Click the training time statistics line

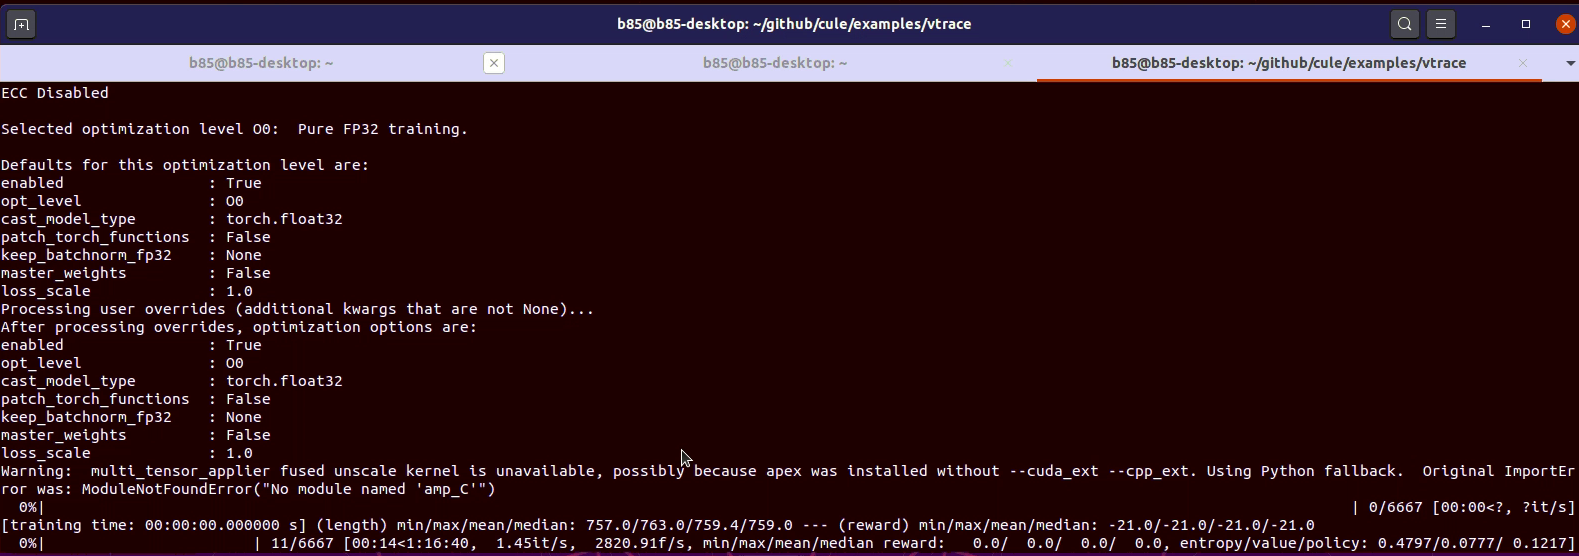click(x=658, y=525)
